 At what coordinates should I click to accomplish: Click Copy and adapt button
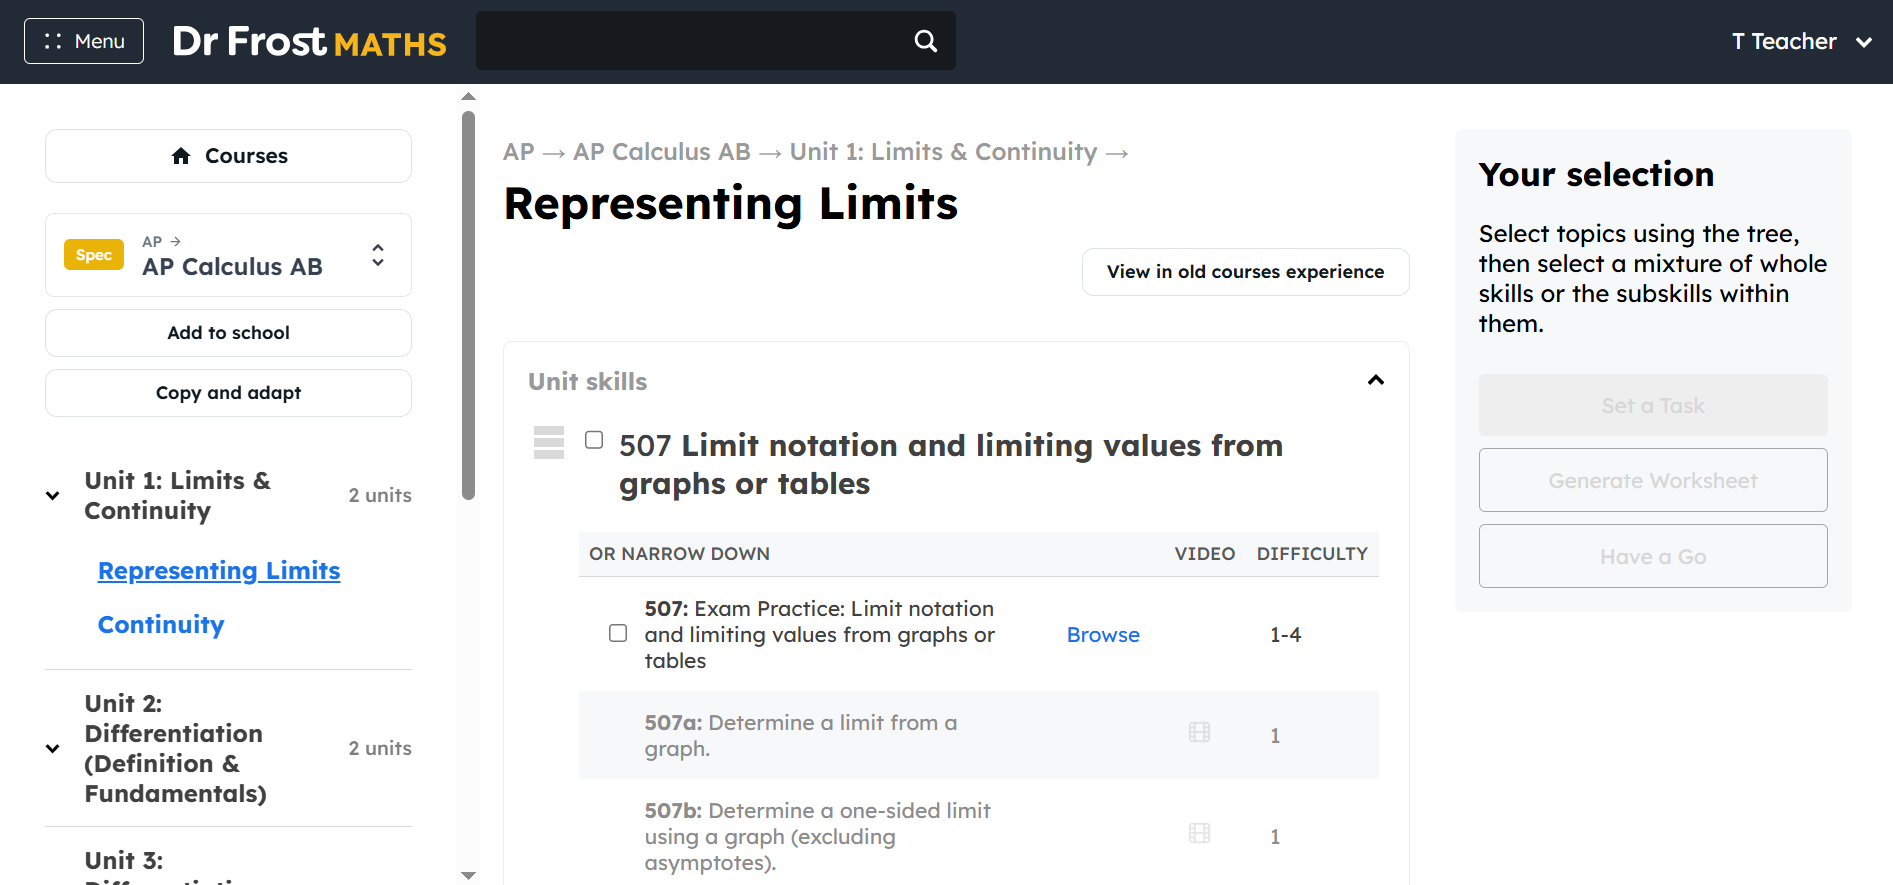point(228,393)
